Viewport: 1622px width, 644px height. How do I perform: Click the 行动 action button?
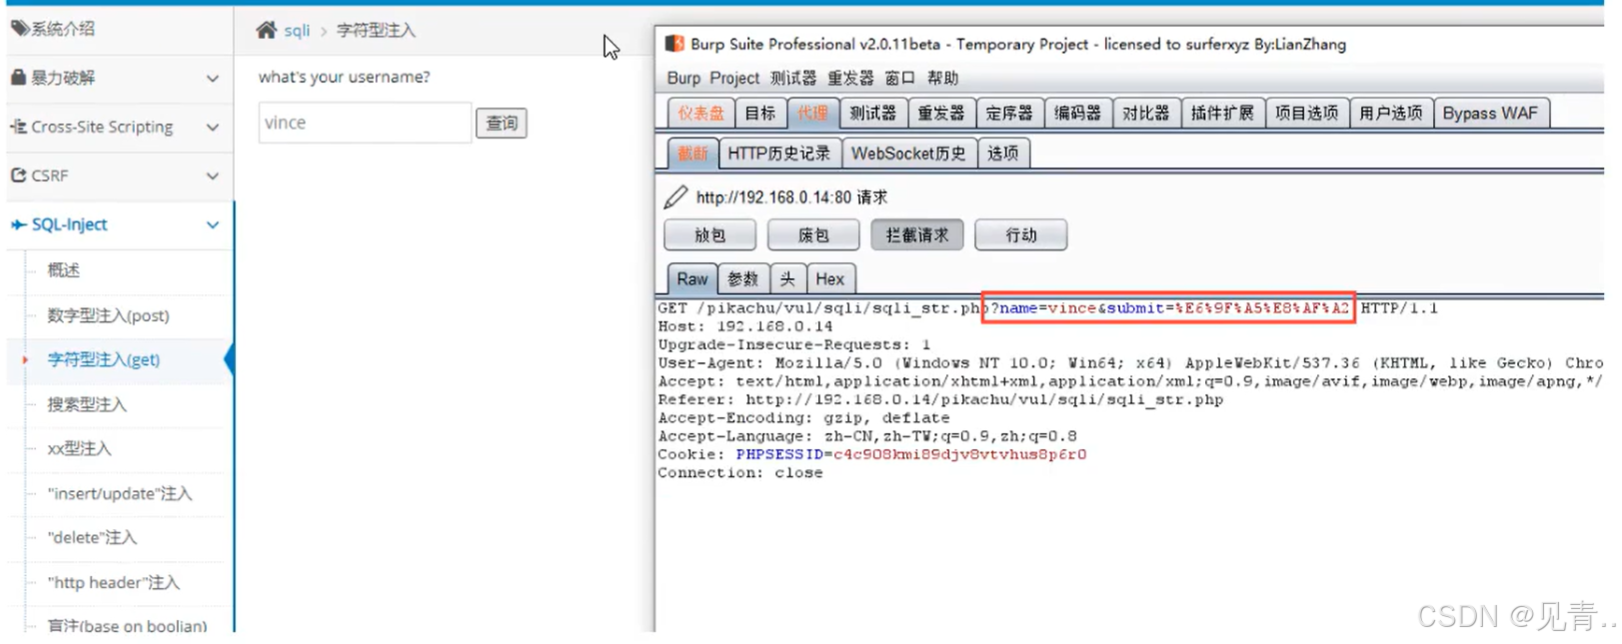[x=1021, y=235]
